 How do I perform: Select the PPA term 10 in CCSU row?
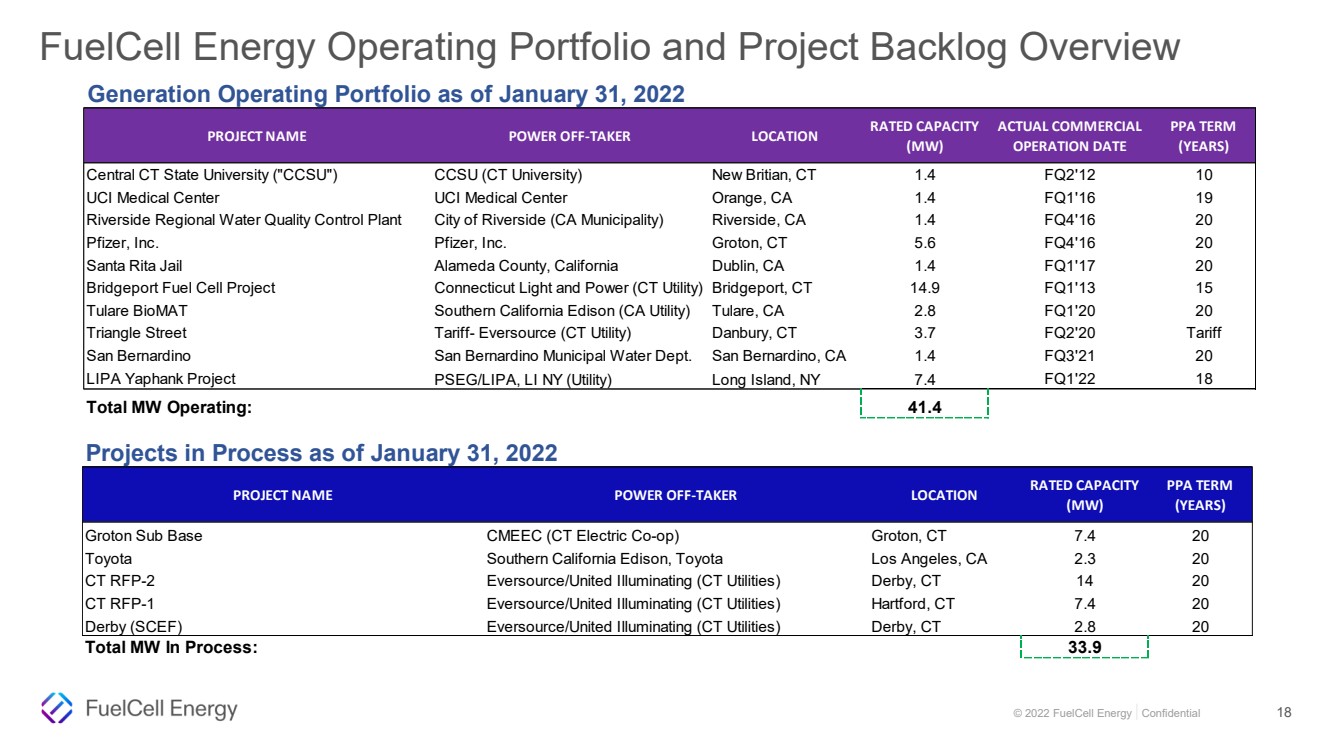[1204, 175]
